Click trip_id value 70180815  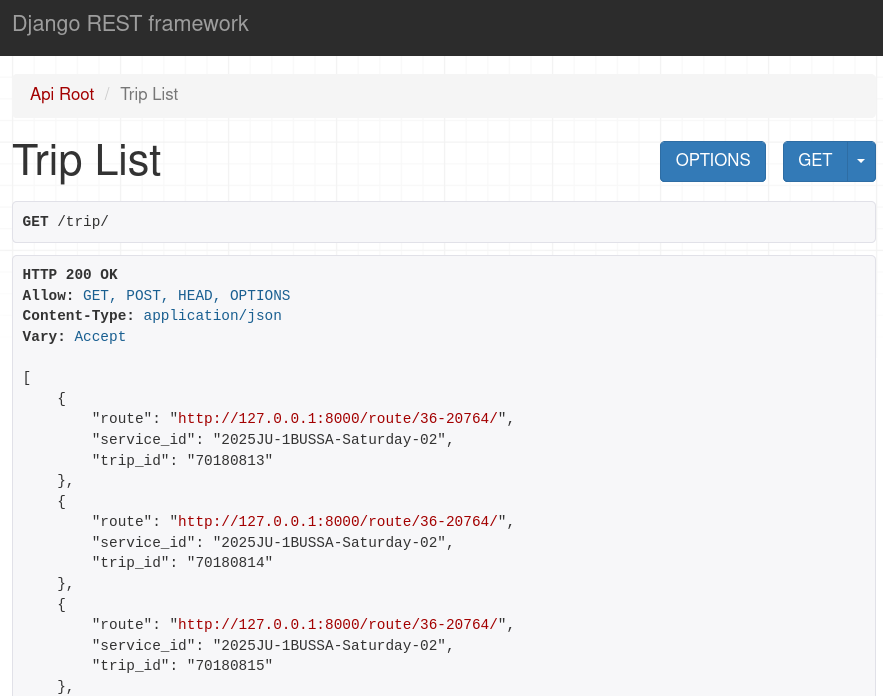(x=229, y=665)
